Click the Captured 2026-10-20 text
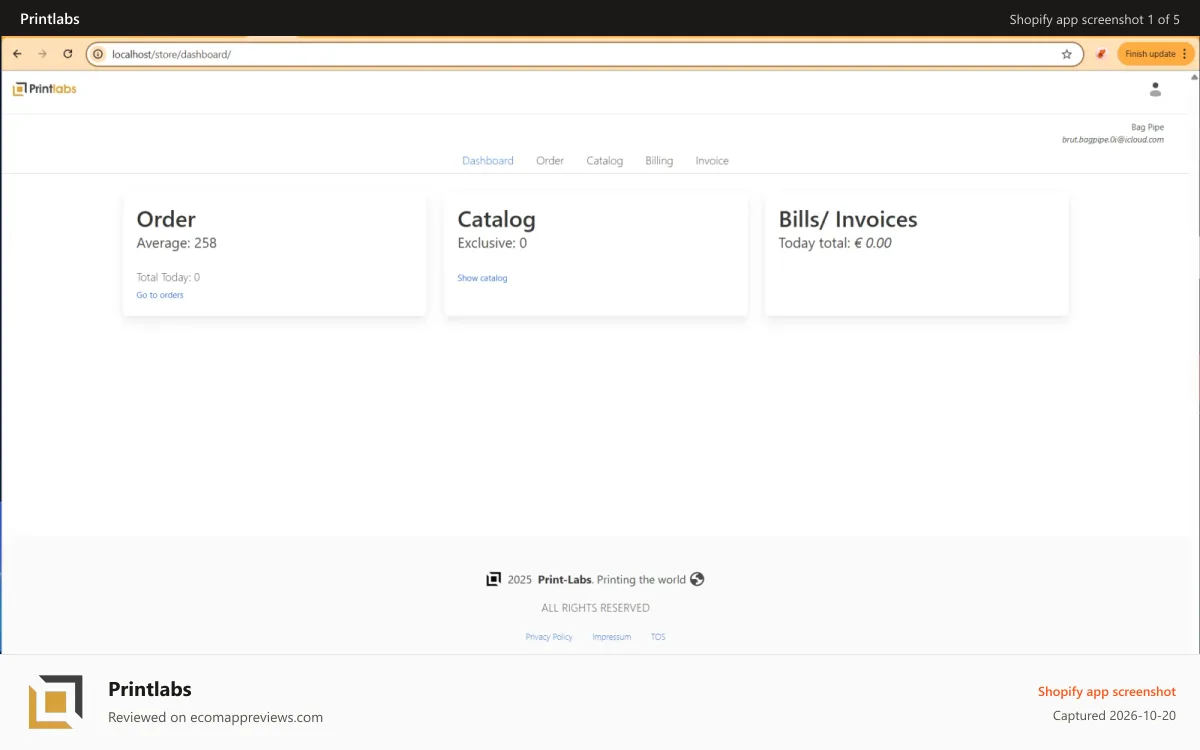 click(1114, 716)
